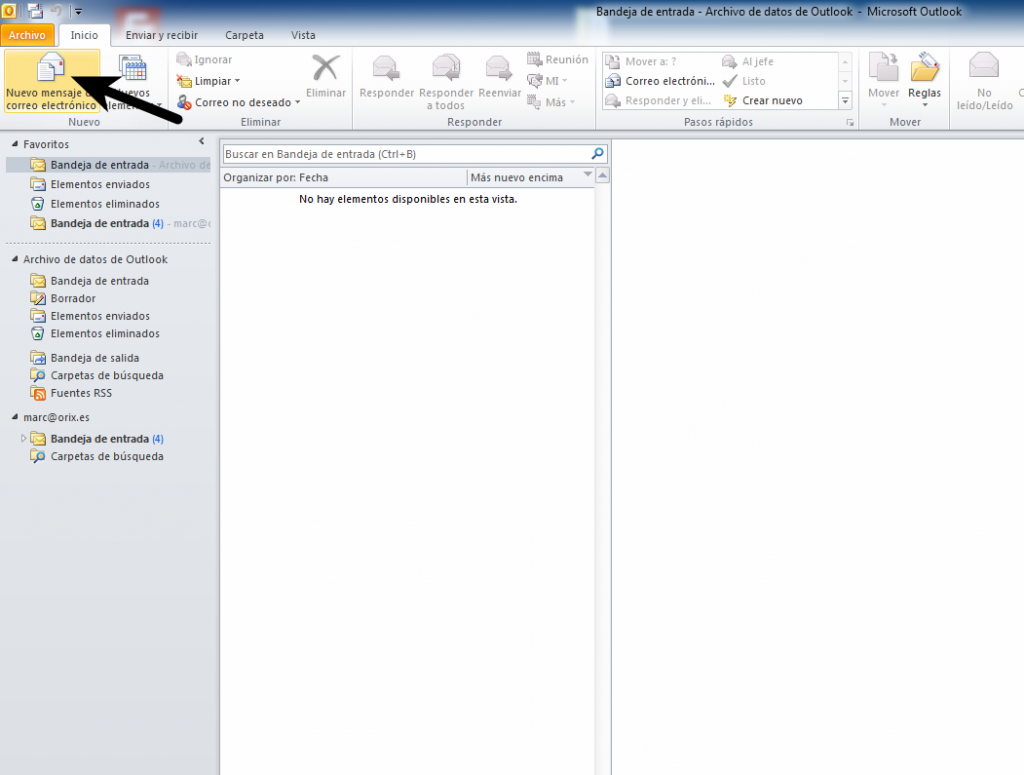Expand Bandeja de entrada (4) under marc@orix.es
This screenshot has width=1024, height=775.
24,439
